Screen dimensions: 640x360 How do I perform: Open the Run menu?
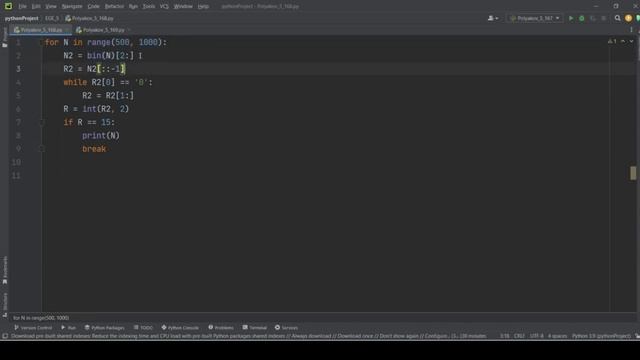[x=133, y=7]
